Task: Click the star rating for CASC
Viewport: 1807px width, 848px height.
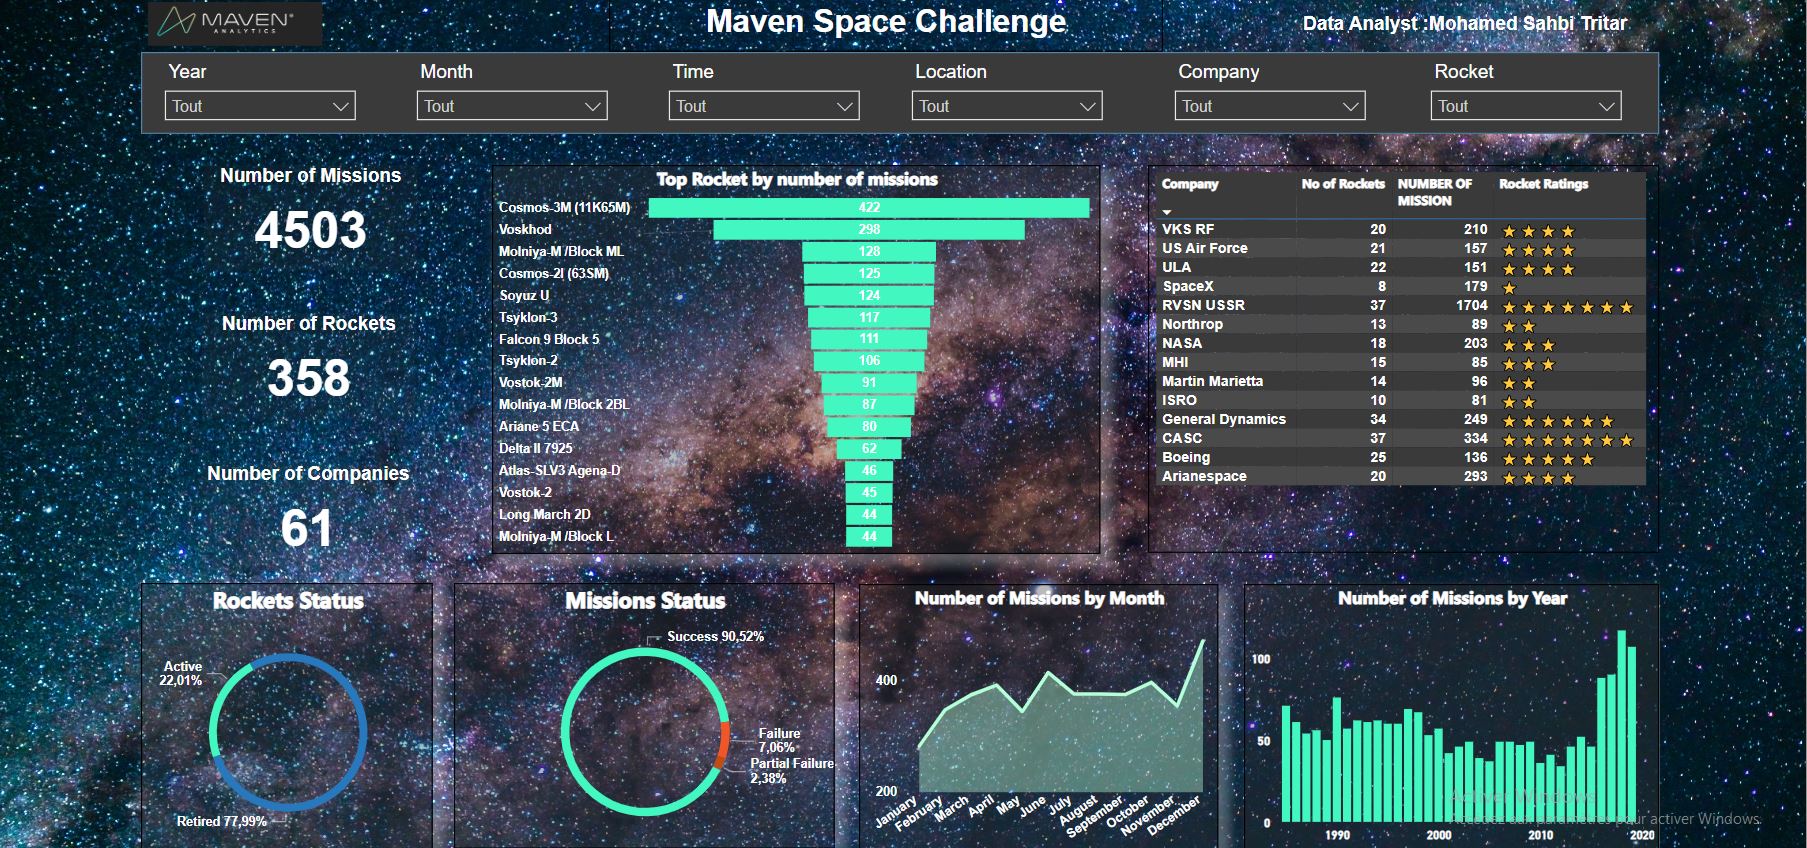Action: click(x=1567, y=440)
